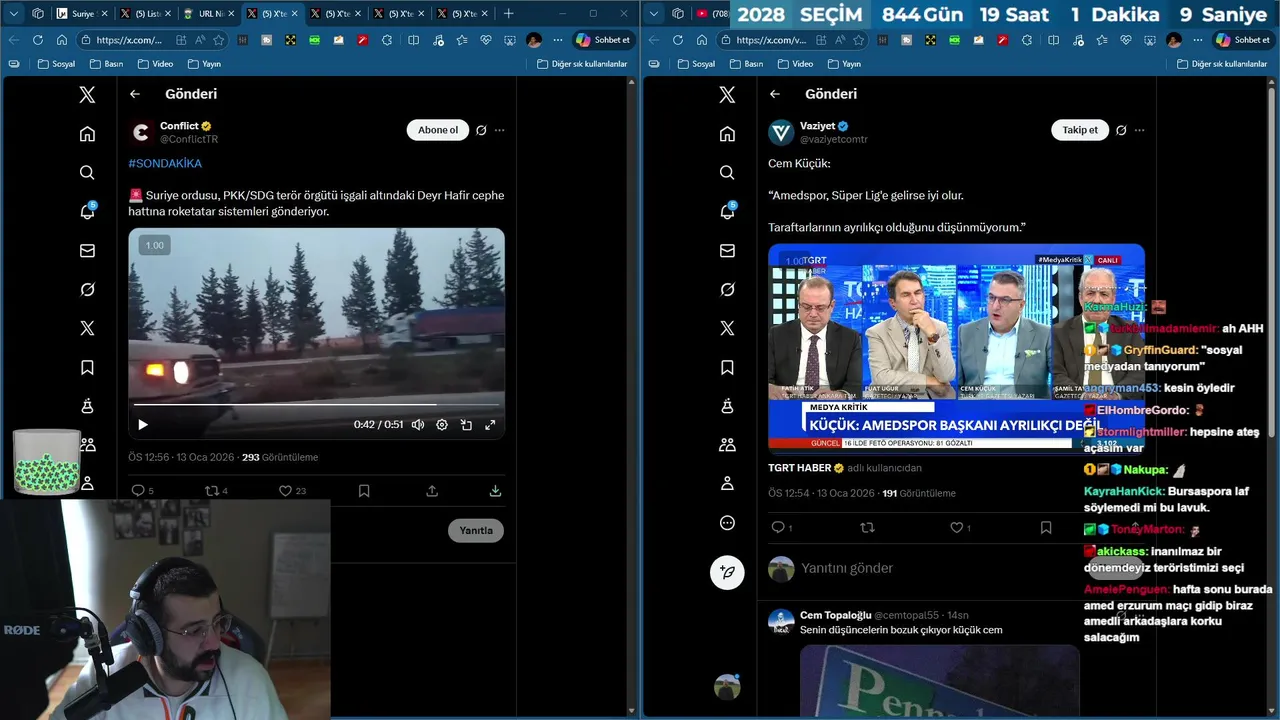Viewport: 1280px width, 720px height.
Task: Share the Conflict post
Action: (x=432, y=491)
